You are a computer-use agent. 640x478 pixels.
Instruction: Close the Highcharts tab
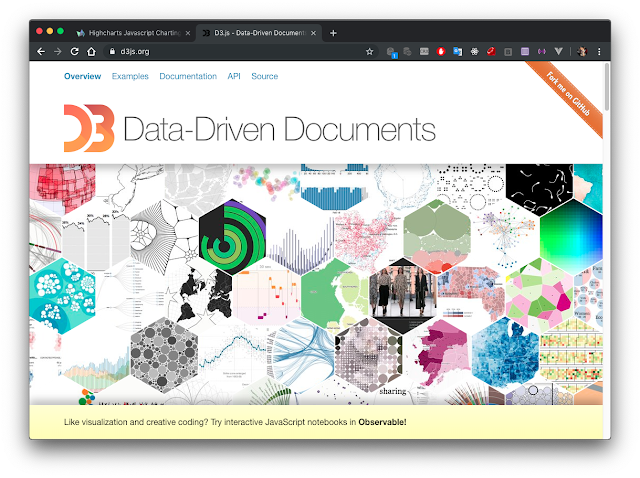[x=188, y=33]
